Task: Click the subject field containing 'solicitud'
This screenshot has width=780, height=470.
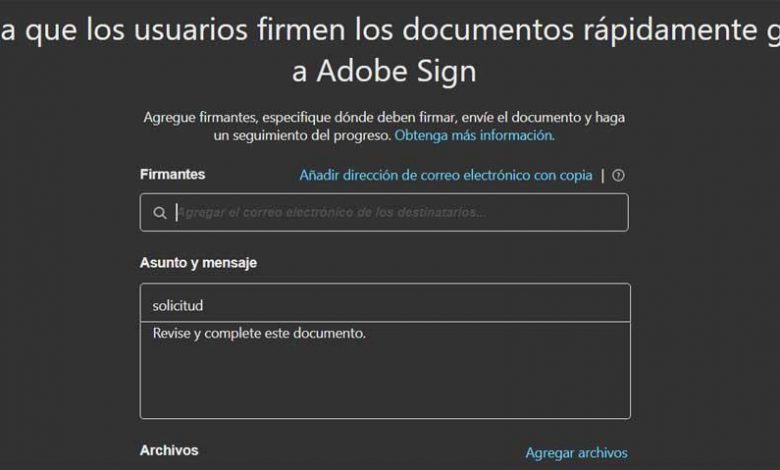Action: [385, 303]
